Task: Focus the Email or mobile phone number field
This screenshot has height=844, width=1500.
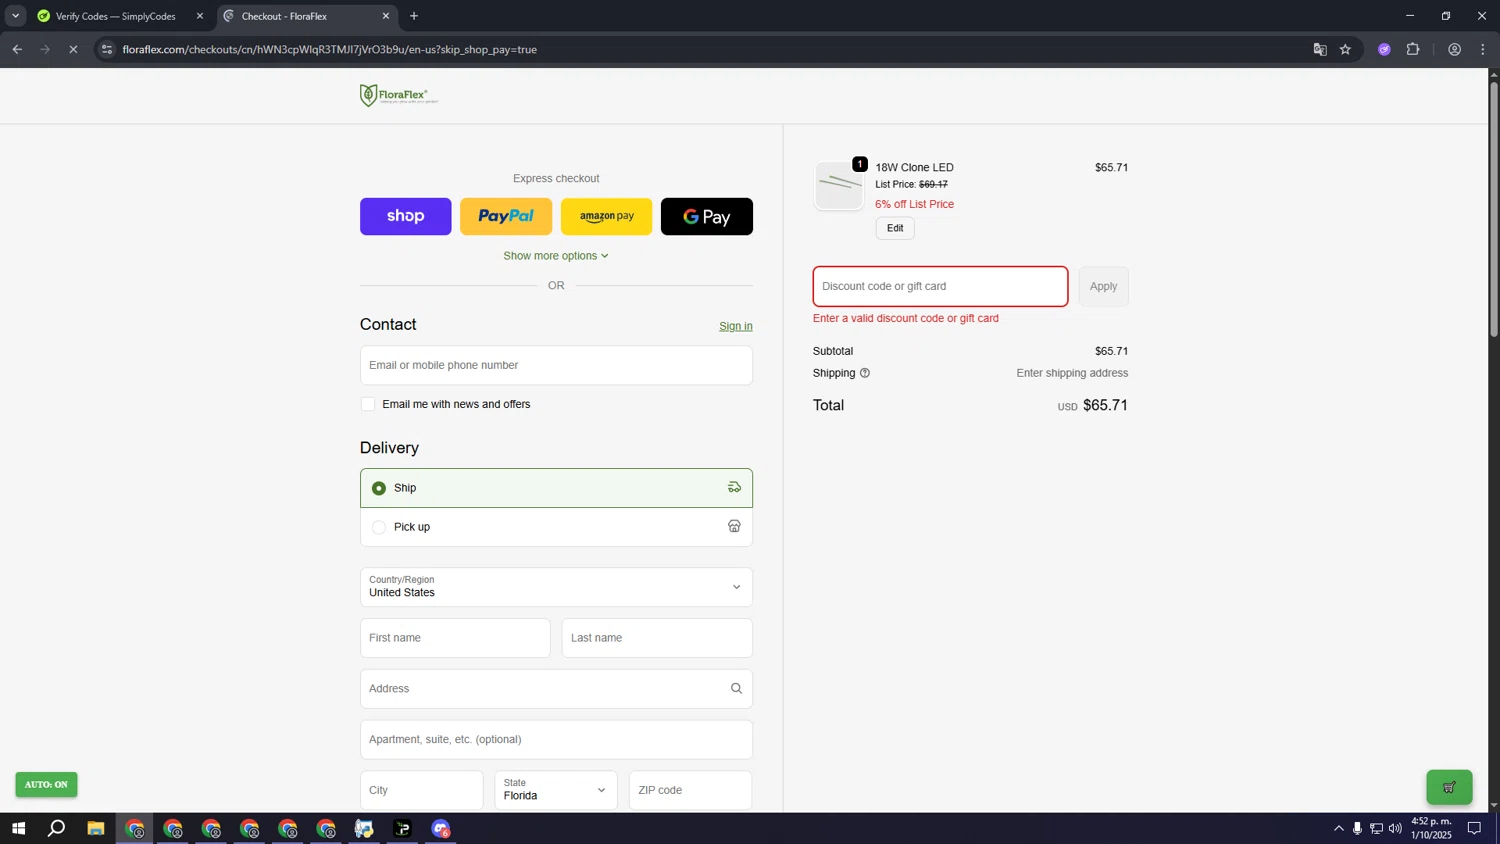Action: [556, 365]
